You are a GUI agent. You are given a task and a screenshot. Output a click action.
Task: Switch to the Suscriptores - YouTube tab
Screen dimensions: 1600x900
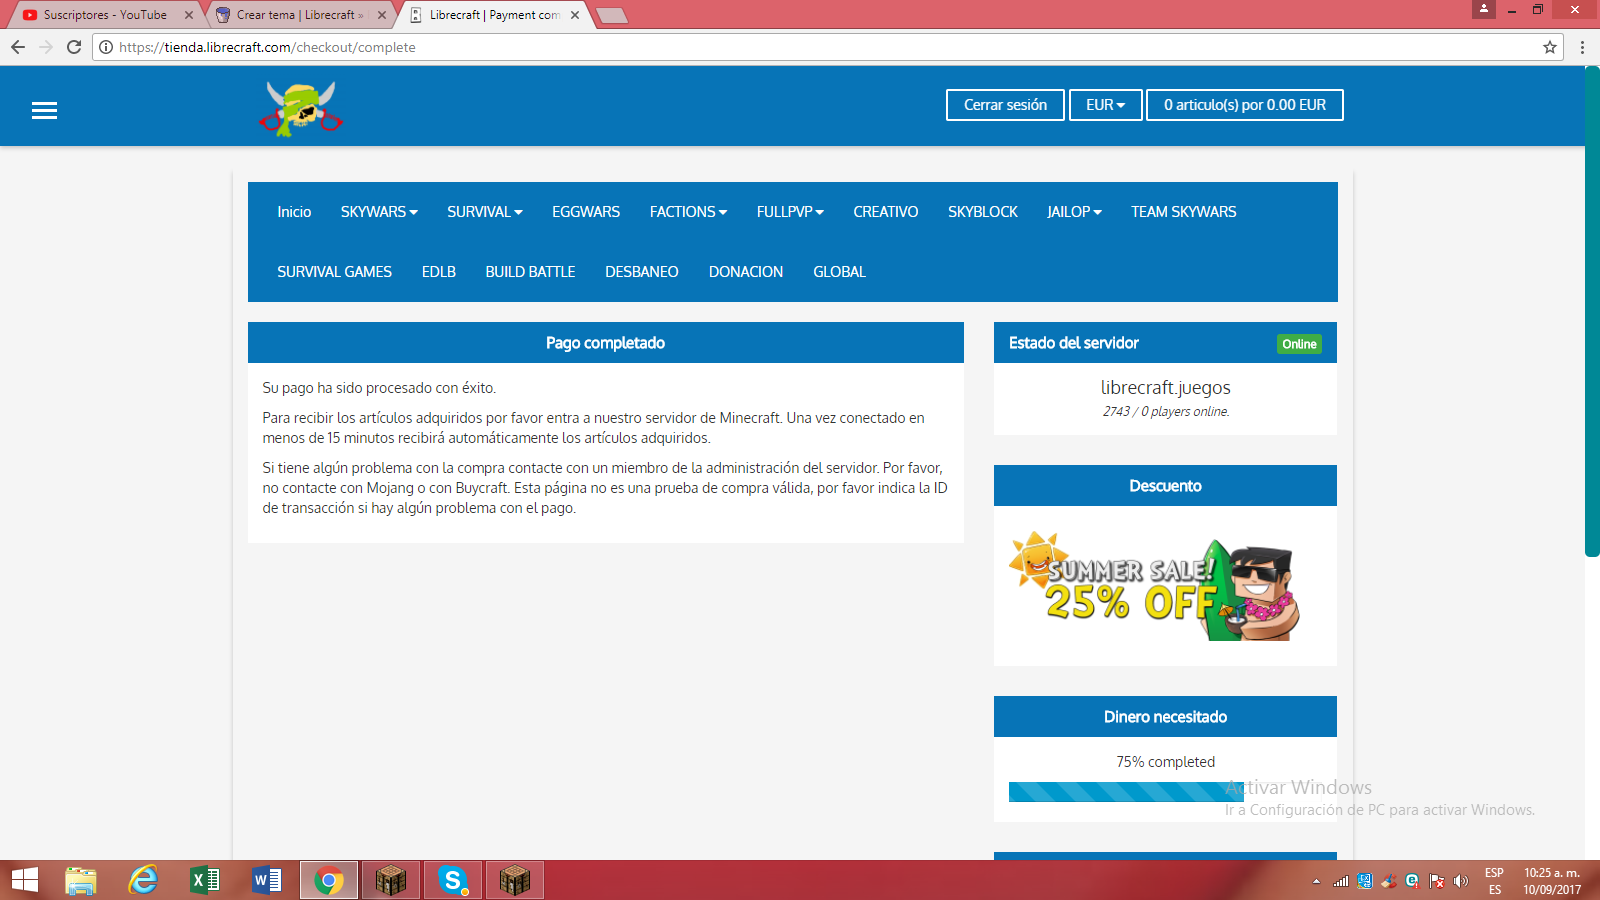pos(105,15)
